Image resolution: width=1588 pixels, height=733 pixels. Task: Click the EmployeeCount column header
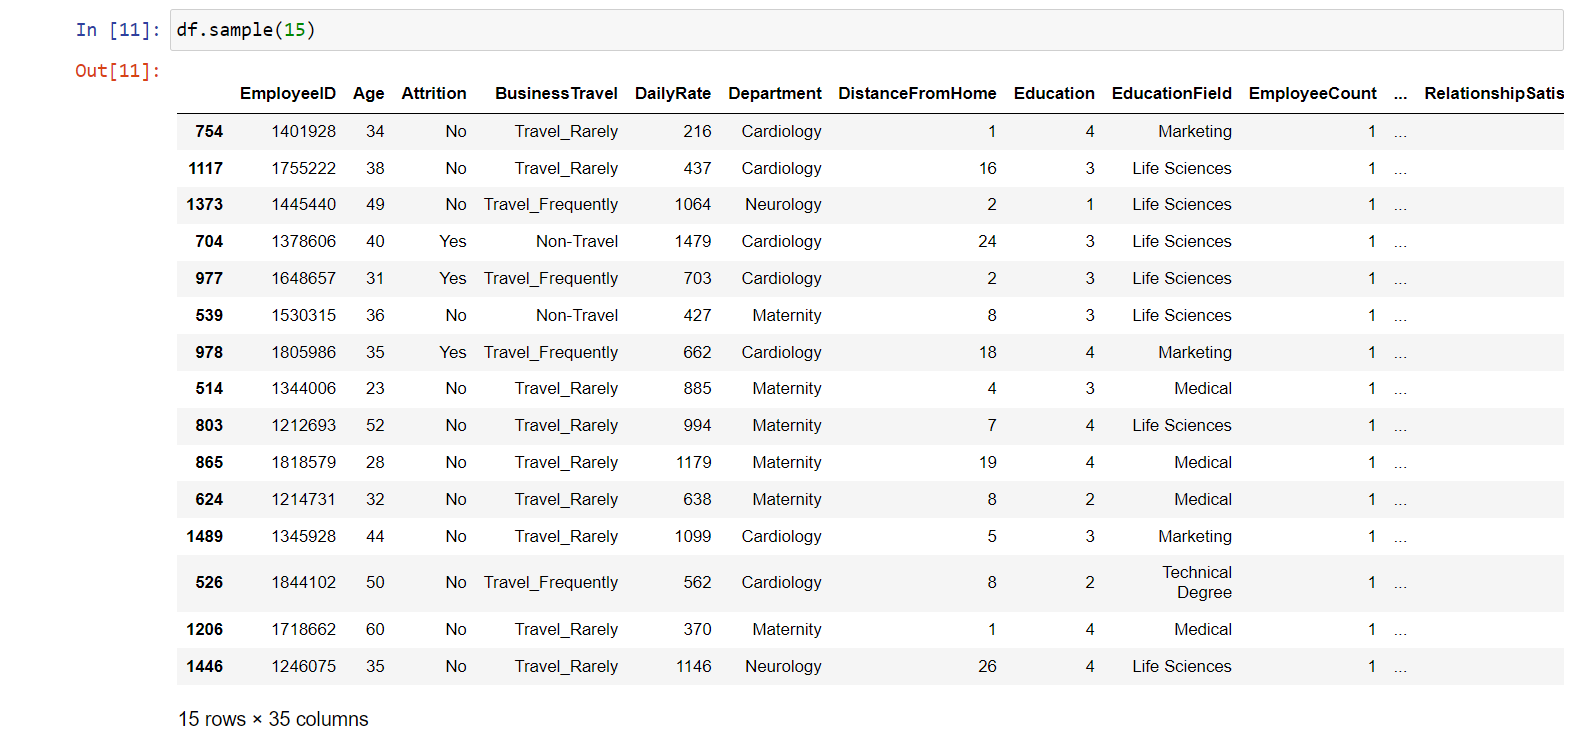pyautogui.click(x=1312, y=93)
